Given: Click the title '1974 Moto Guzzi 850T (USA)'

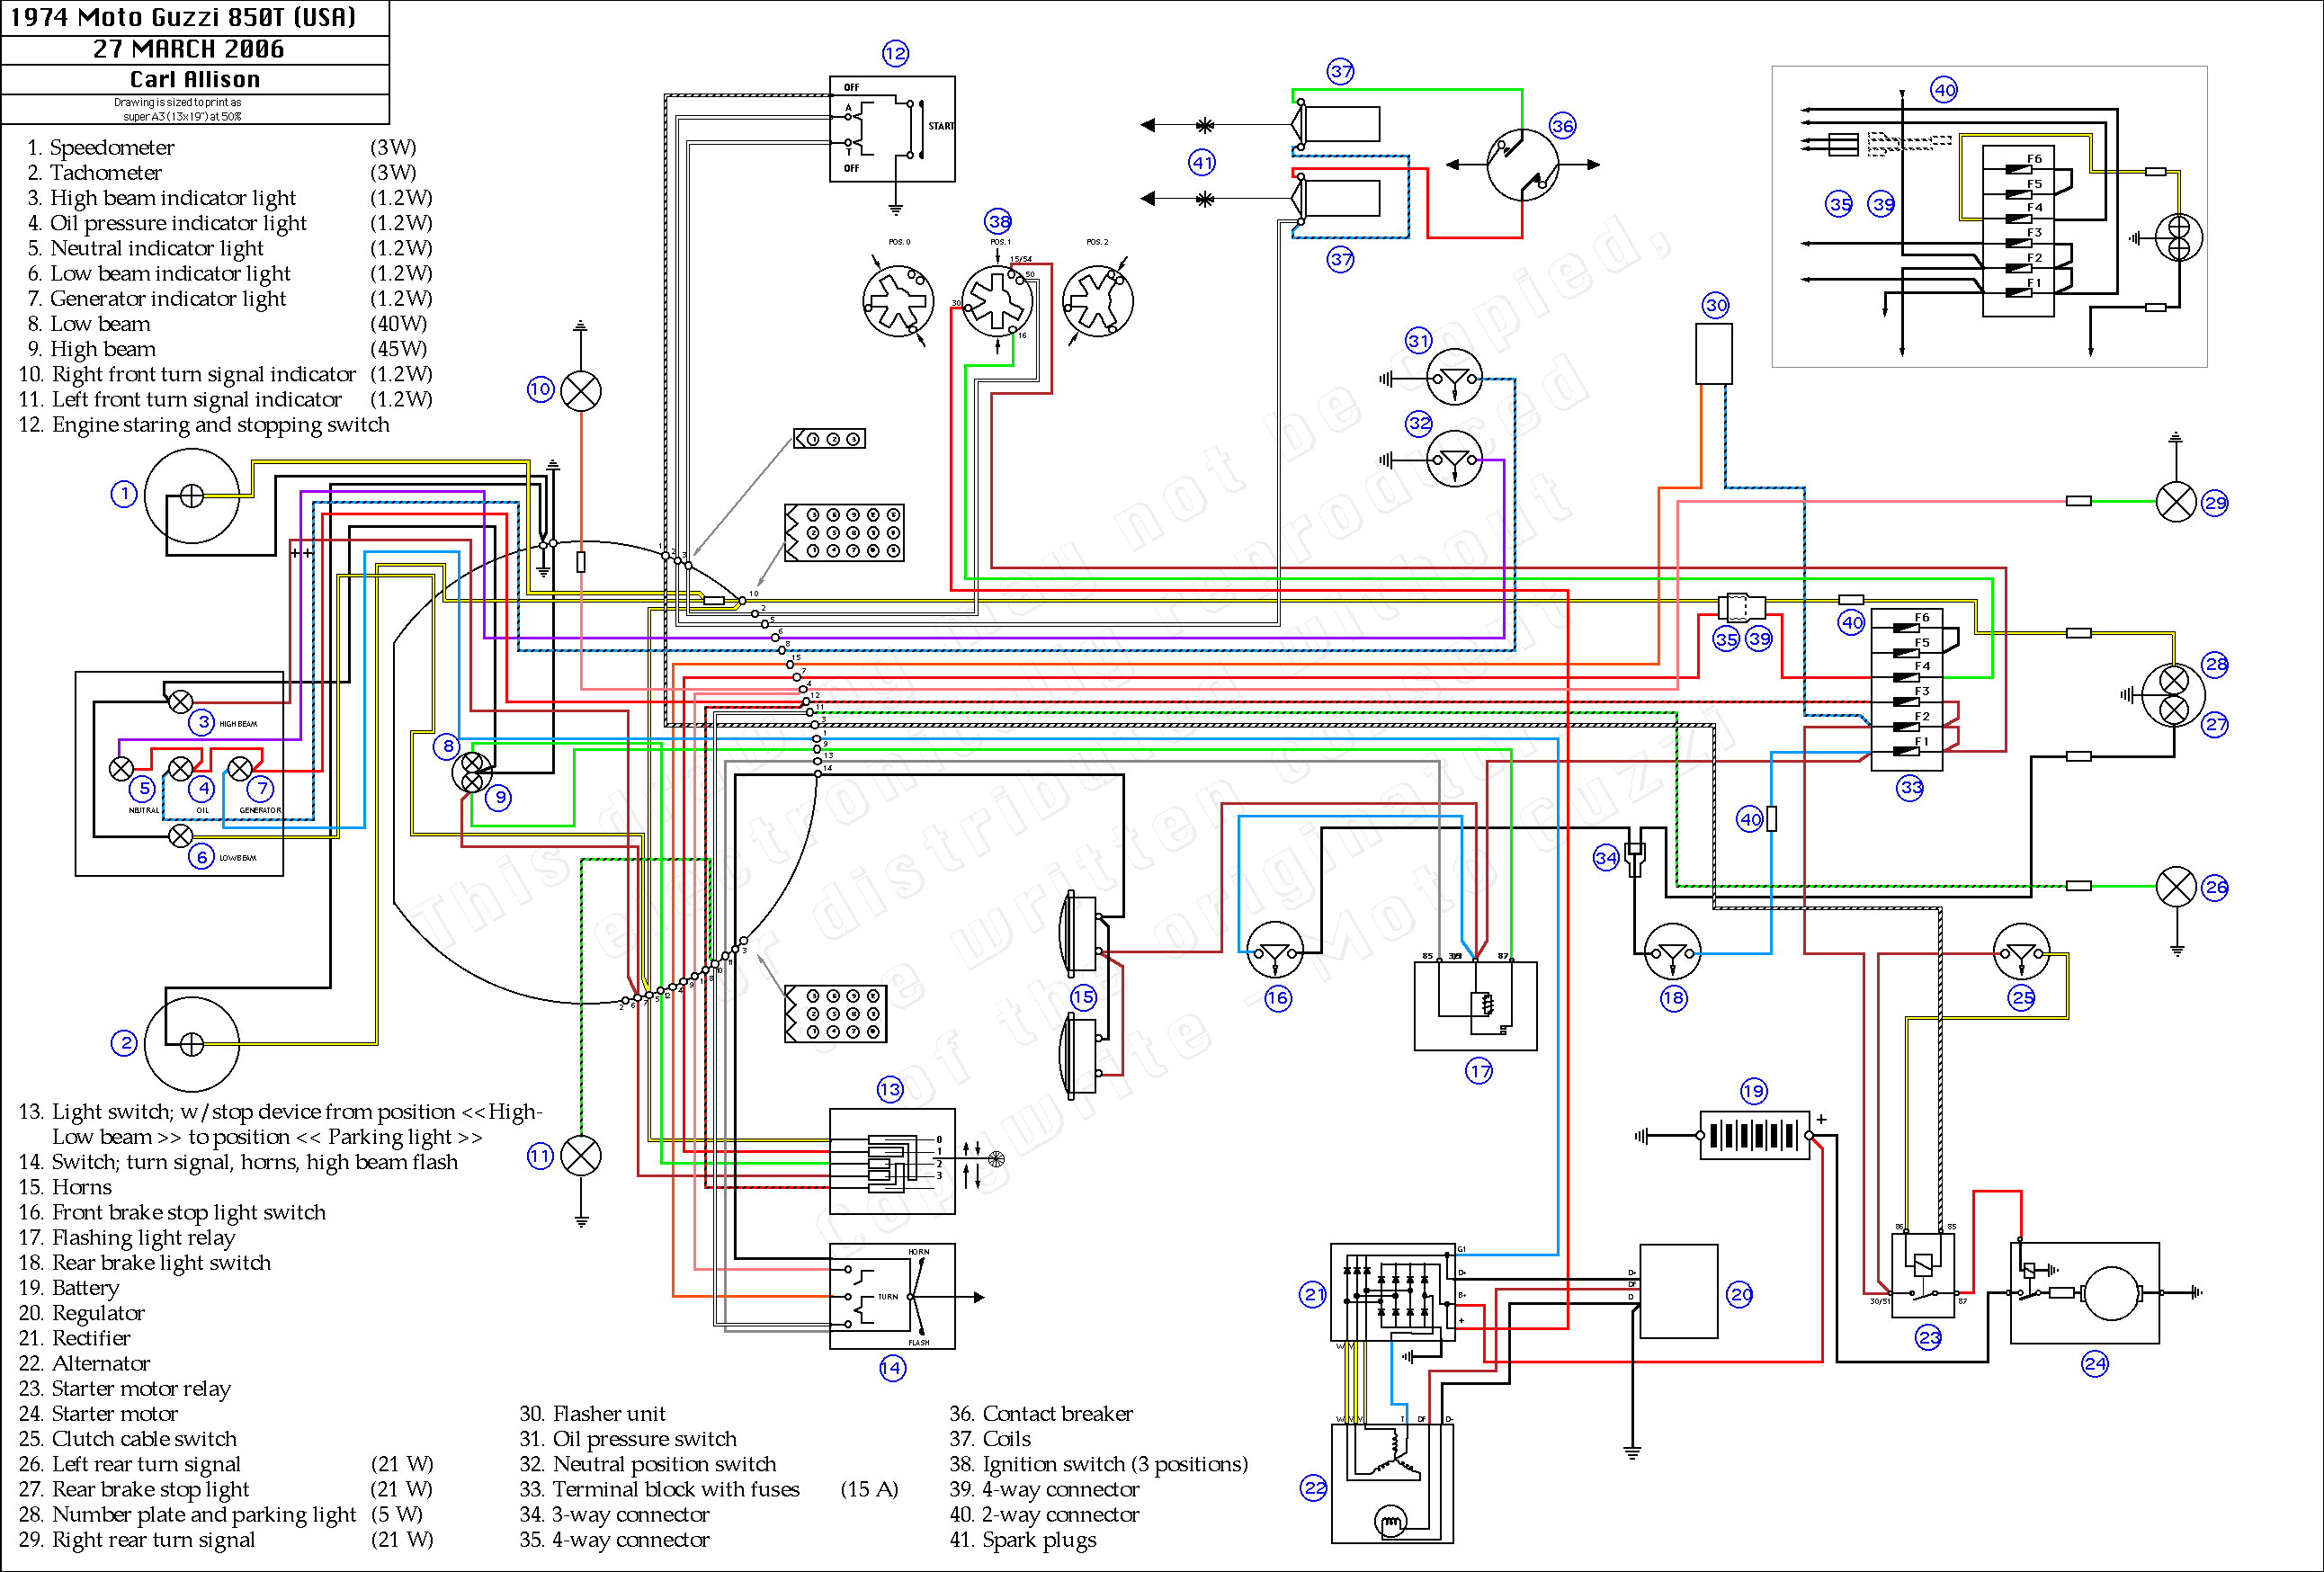Looking at the screenshot, I should point(183,17).
